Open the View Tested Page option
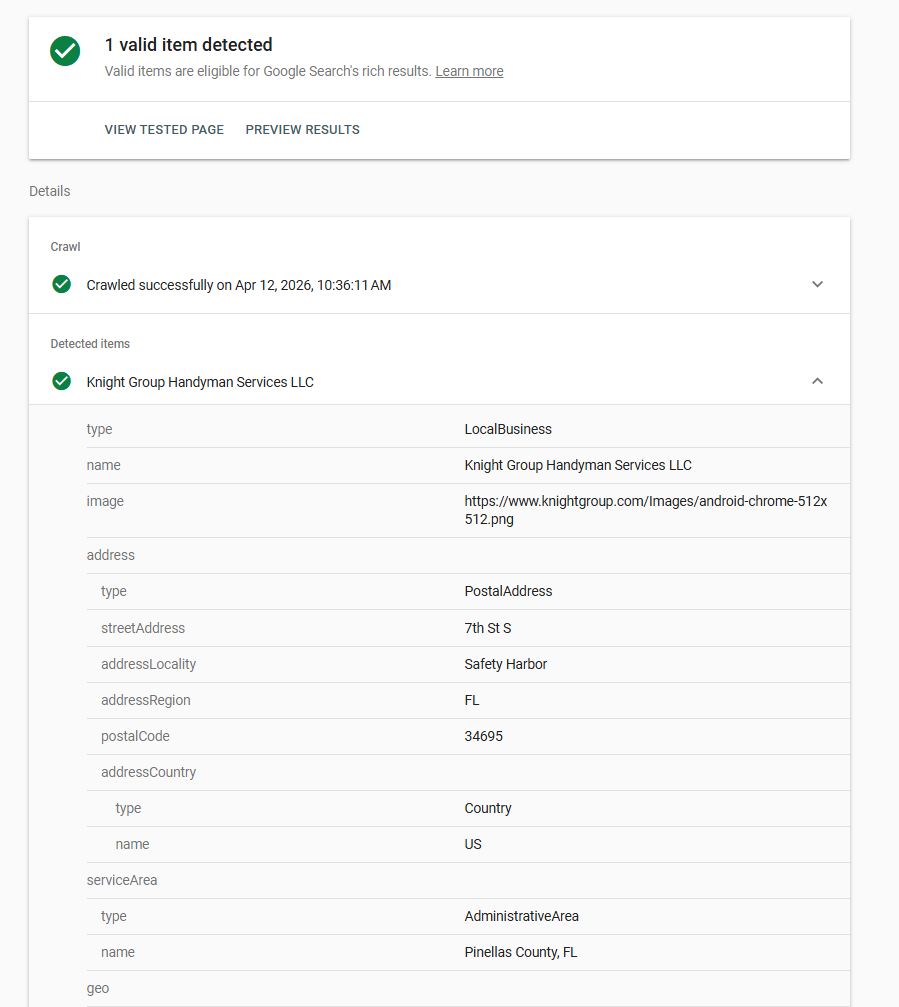 (x=164, y=130)
